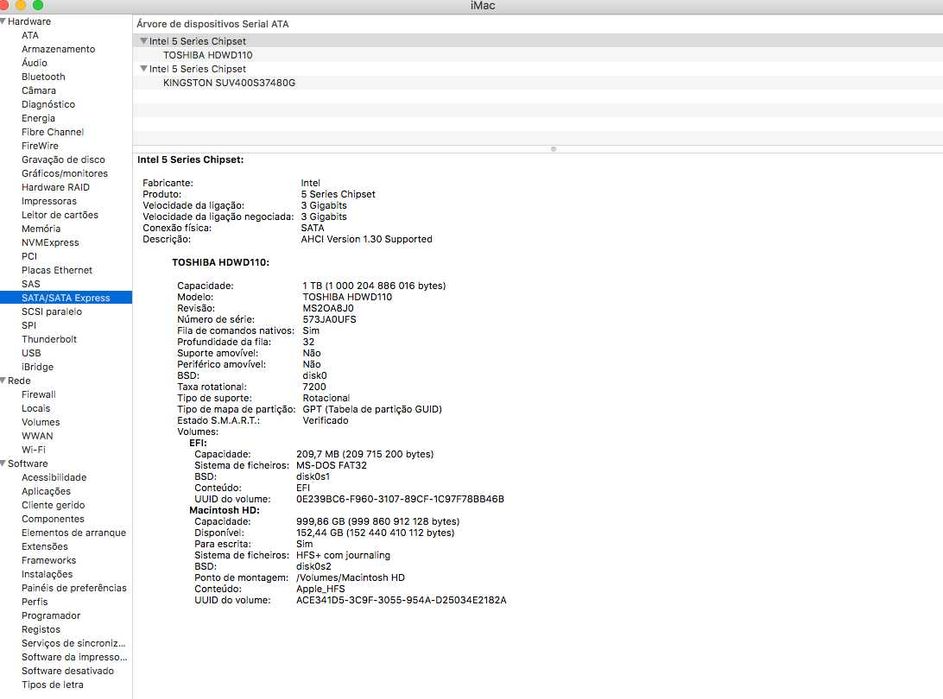Select Fibre Channel entry
Screen dimensions: 943x699
click(52, 132)
